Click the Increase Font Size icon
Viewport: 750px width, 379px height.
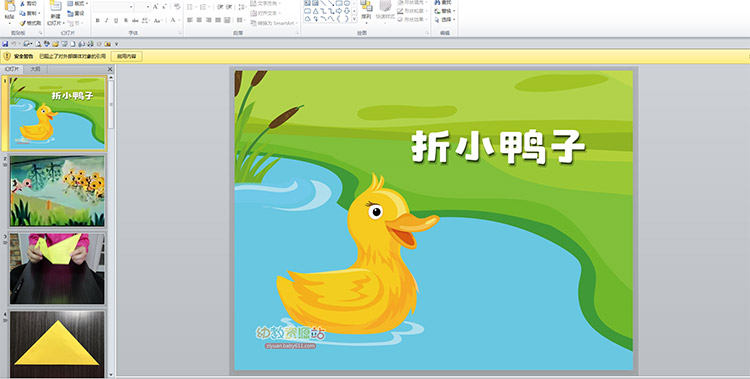[155, 7]
